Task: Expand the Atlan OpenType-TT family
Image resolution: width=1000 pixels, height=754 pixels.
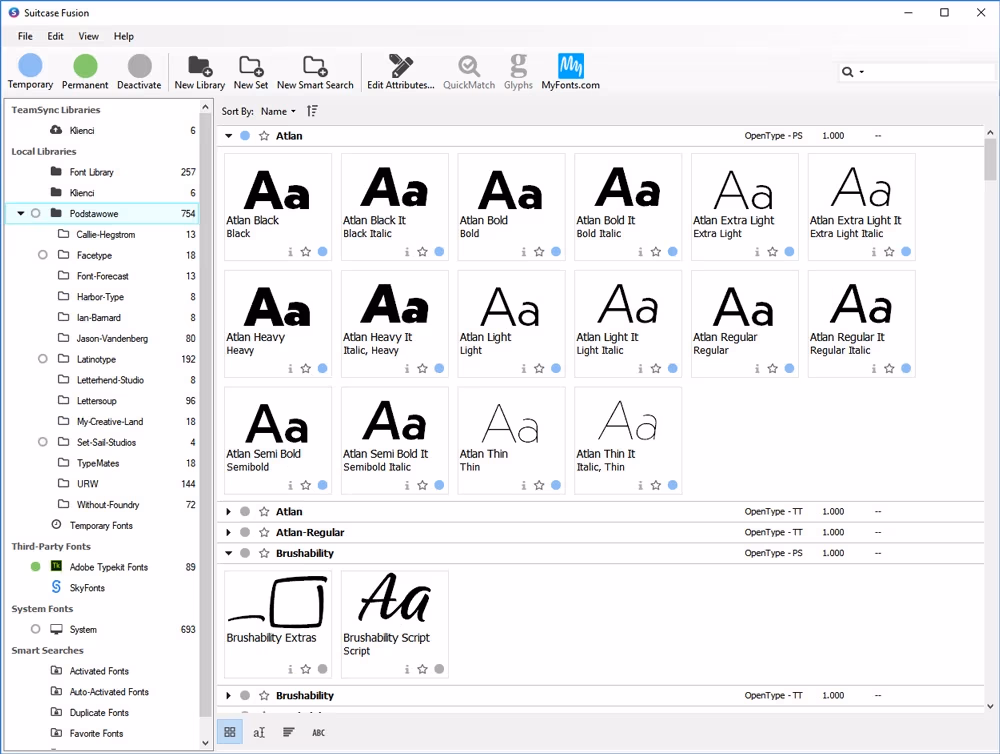Action: tap(228, 512)
